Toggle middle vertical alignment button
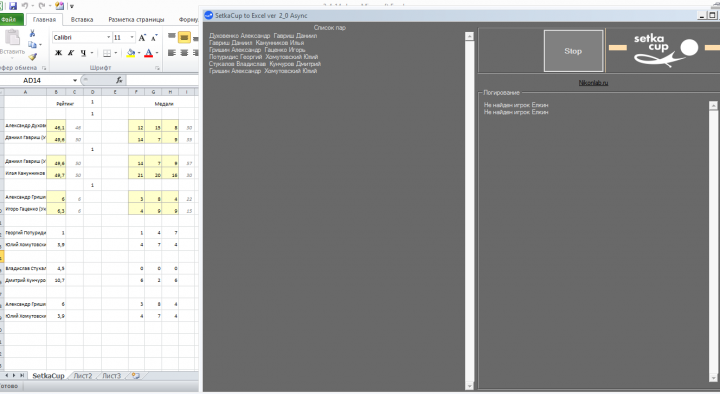Viewport: 720px width, 394px height. click(x=184, y=37)
